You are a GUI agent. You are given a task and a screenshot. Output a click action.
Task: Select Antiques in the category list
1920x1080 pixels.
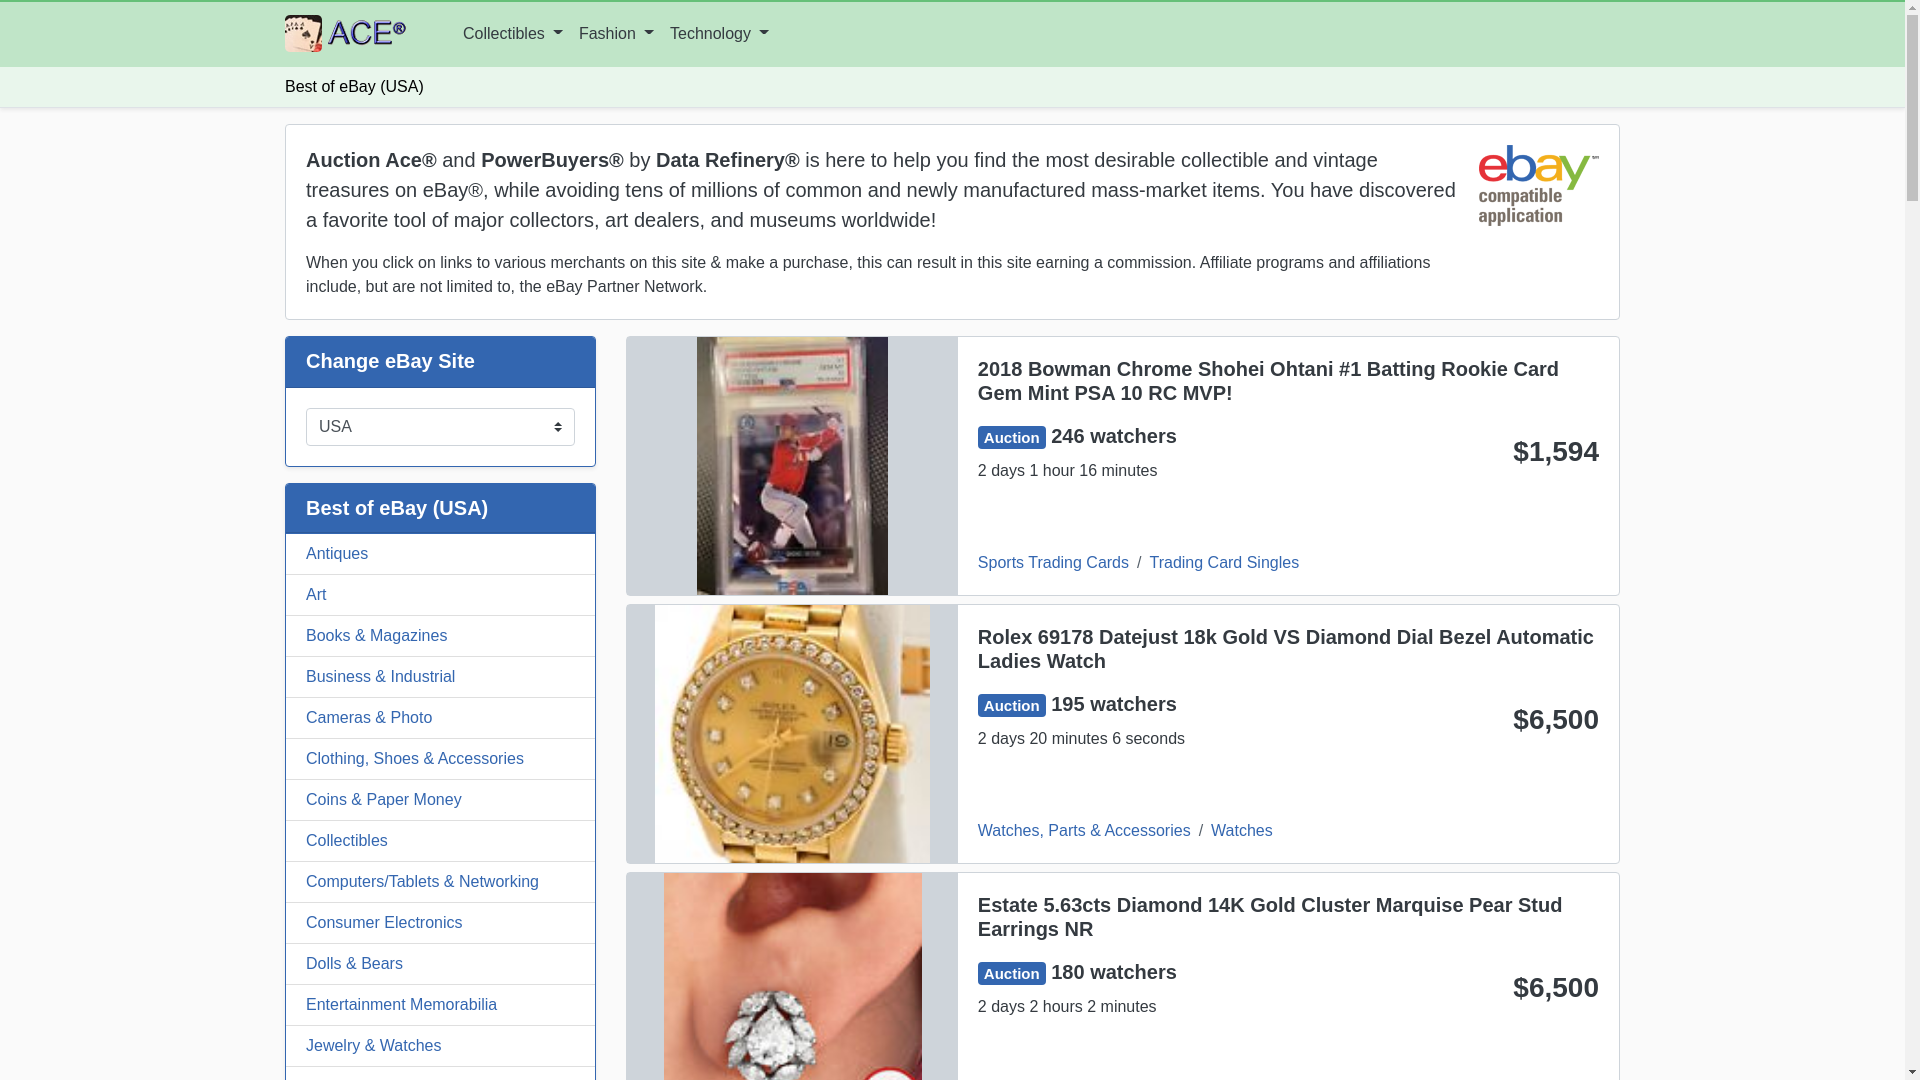pos(440,554)
